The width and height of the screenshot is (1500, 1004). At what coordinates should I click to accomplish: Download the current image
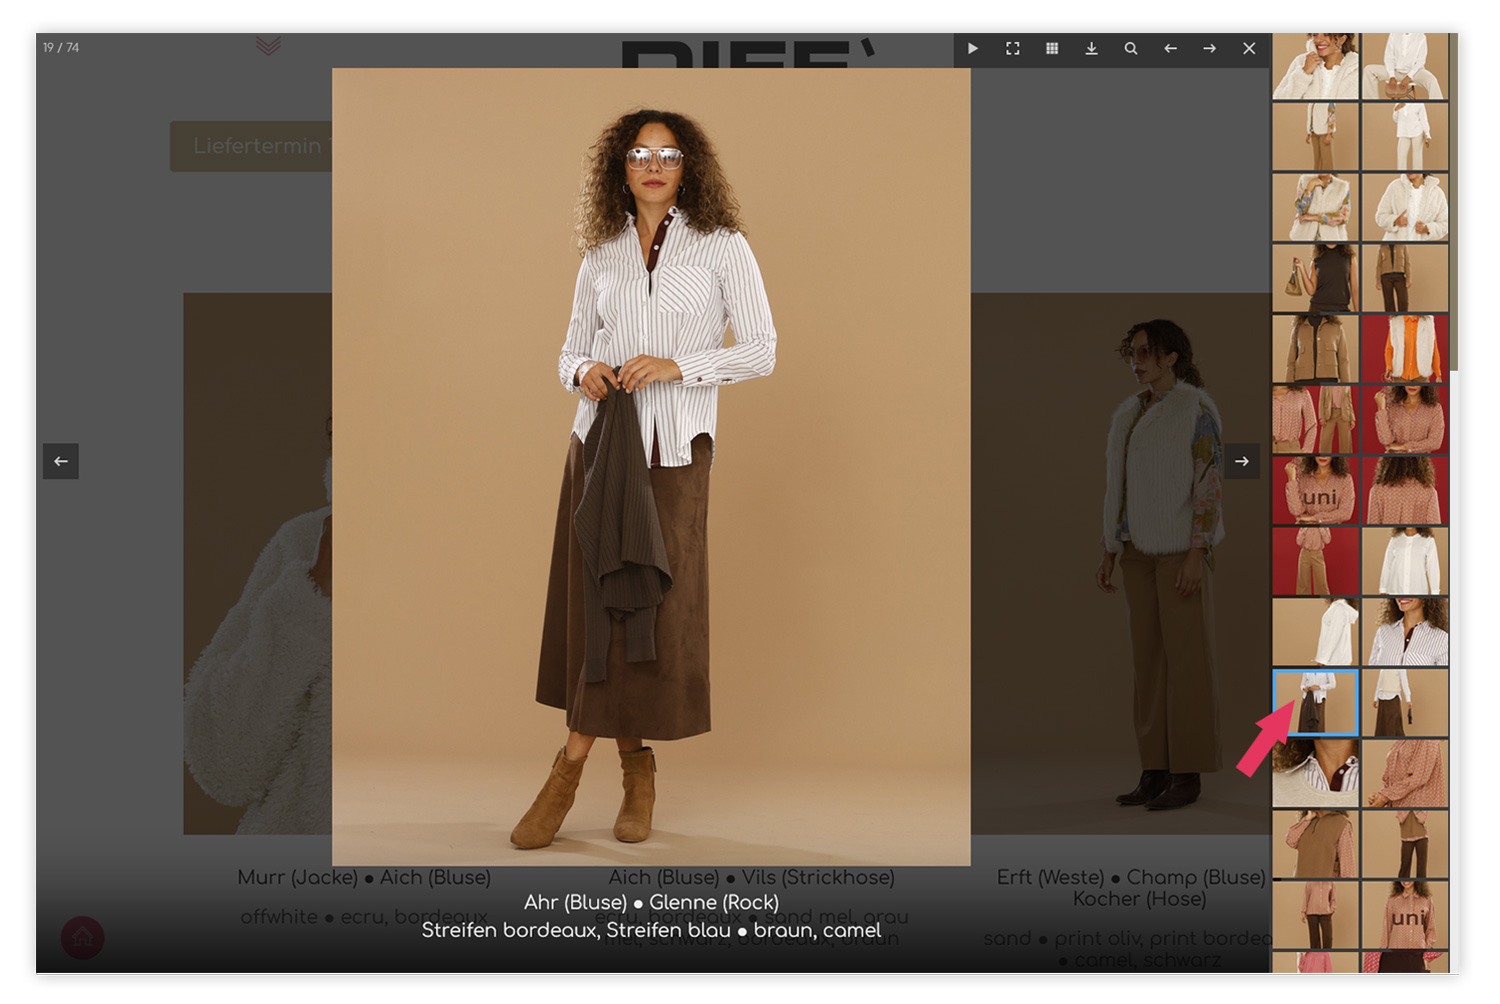(x=1091, y=48)
